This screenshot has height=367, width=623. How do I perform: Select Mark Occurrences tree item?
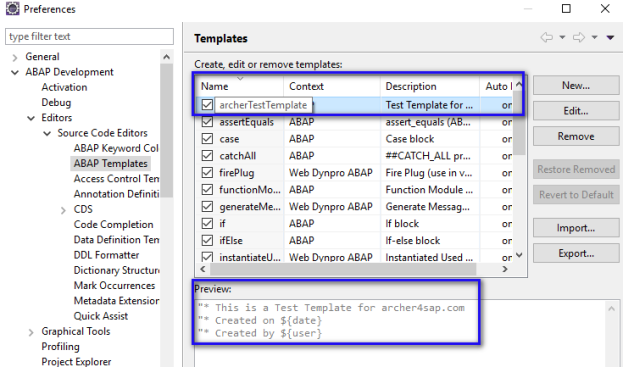click(x=114, y=286)
